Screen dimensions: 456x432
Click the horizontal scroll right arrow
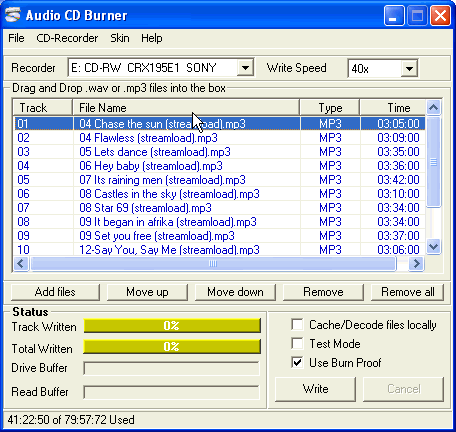416,264
